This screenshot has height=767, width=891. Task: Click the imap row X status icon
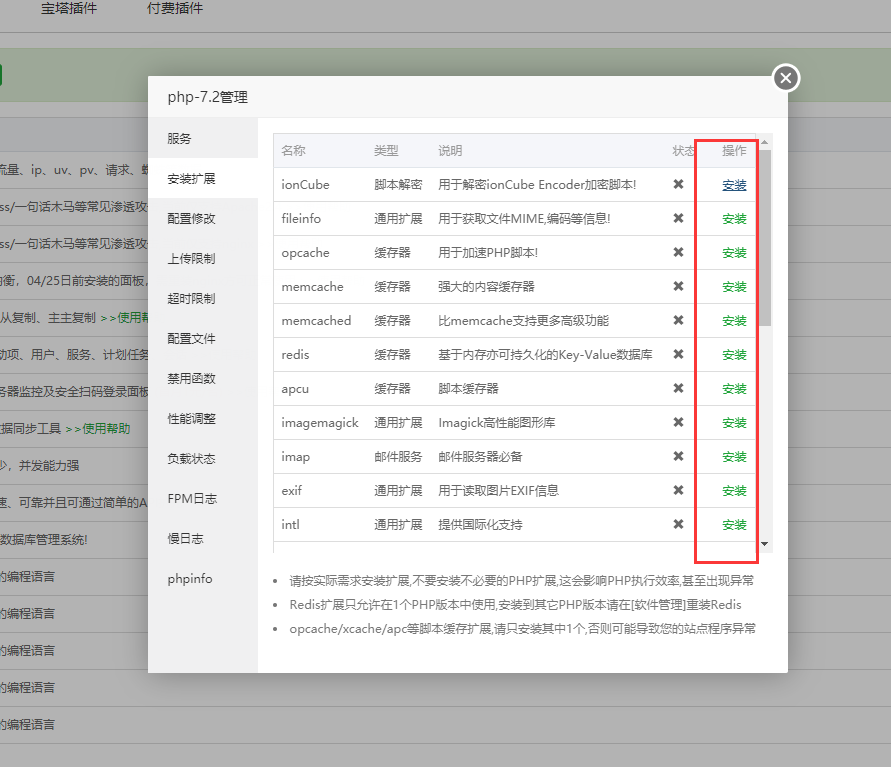(678, 456)
